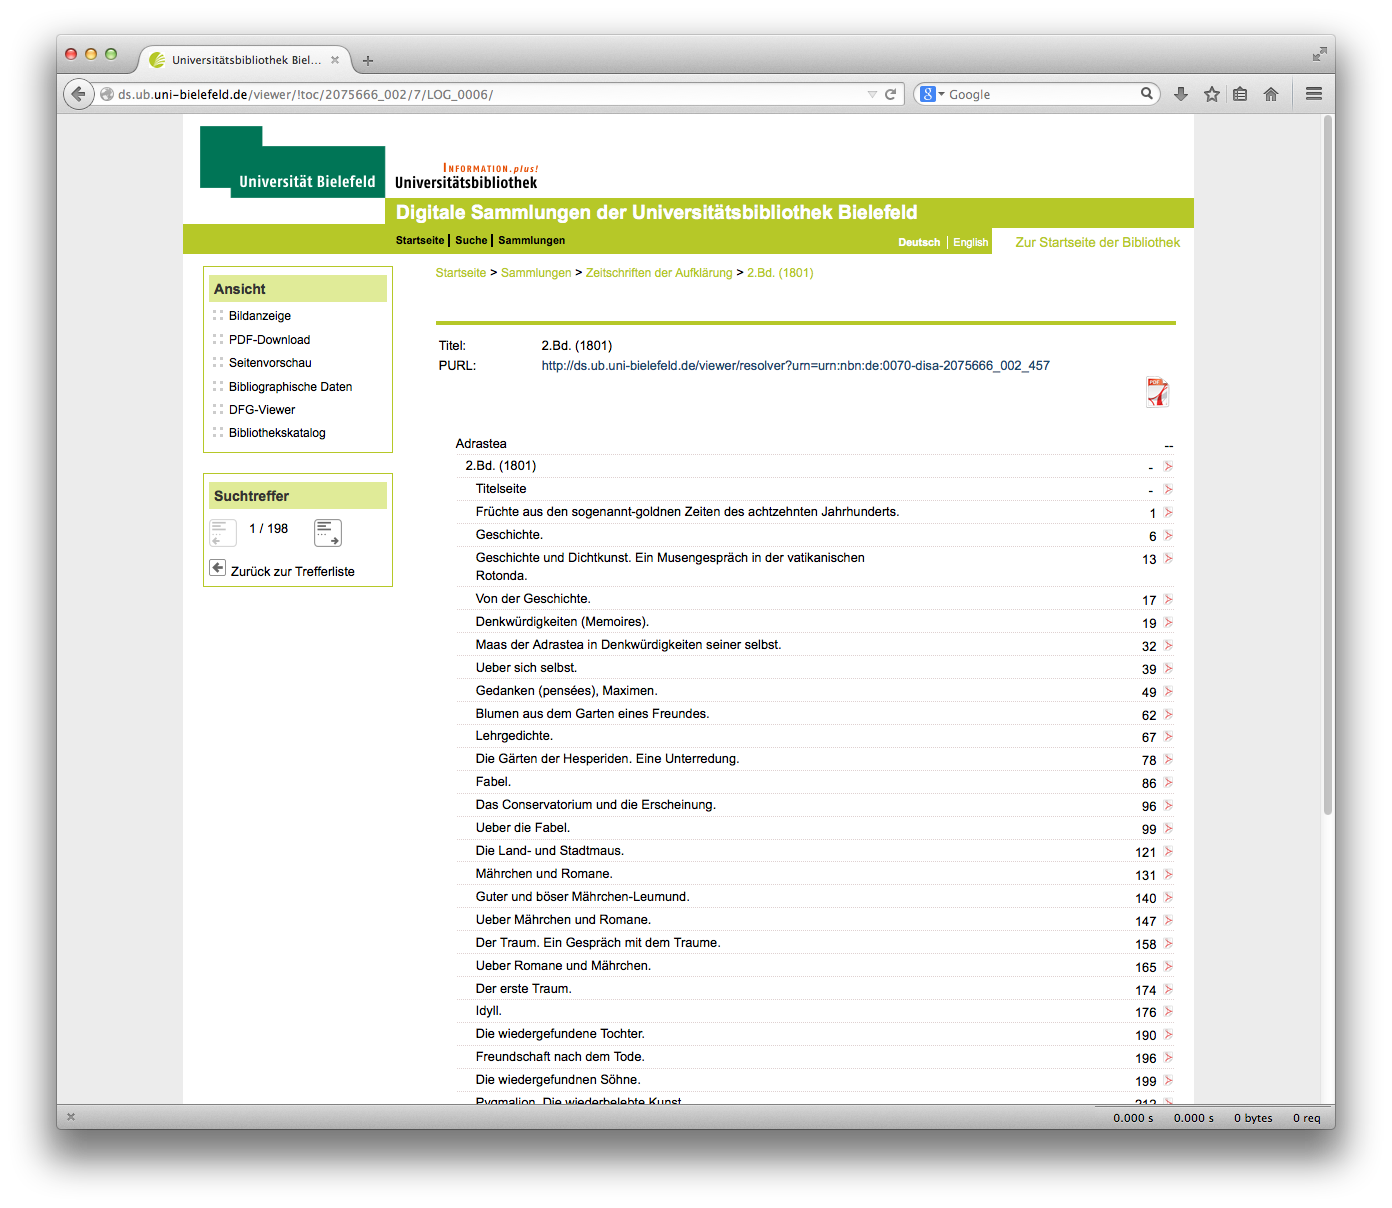Select Bildanzeige in the Ansicht panel
Screen dimensions: 1392x1208
[x=260, y=316]
